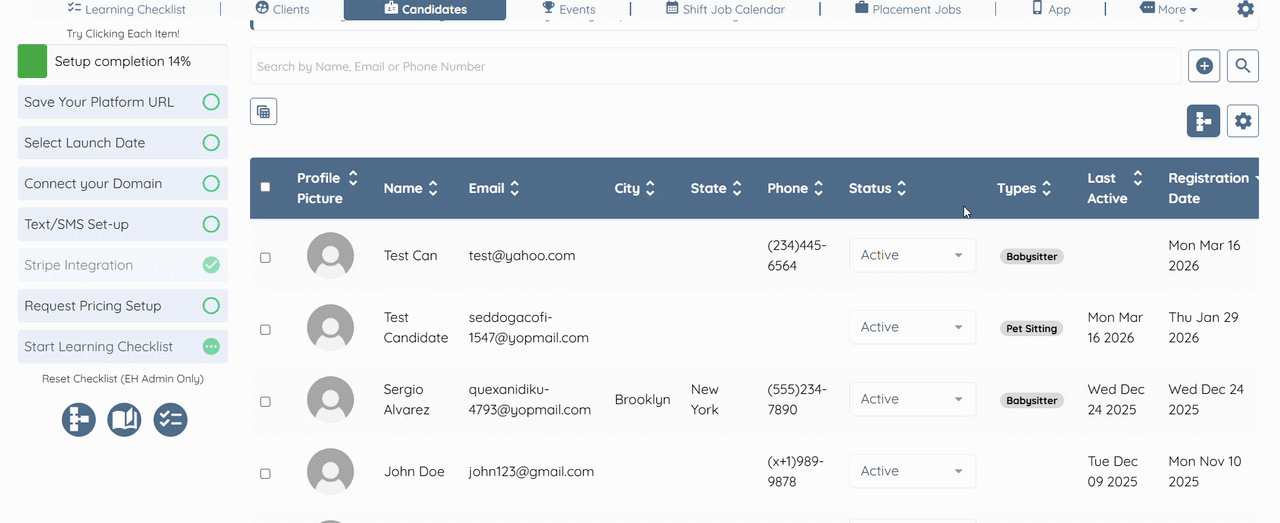Open Test Candidate's Active status dropdown
This screenshot has width=1280, height=523.
pos(912,327)
